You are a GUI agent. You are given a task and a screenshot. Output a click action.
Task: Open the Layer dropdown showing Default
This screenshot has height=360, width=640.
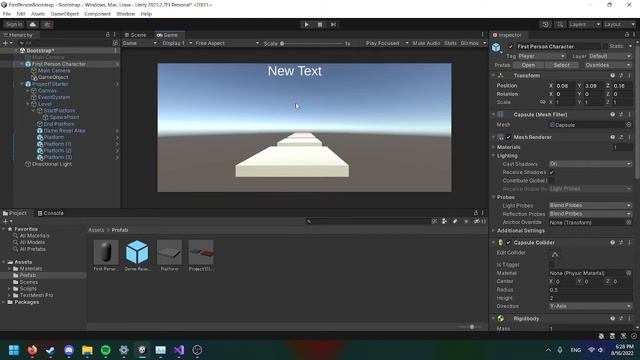point(610,56)
